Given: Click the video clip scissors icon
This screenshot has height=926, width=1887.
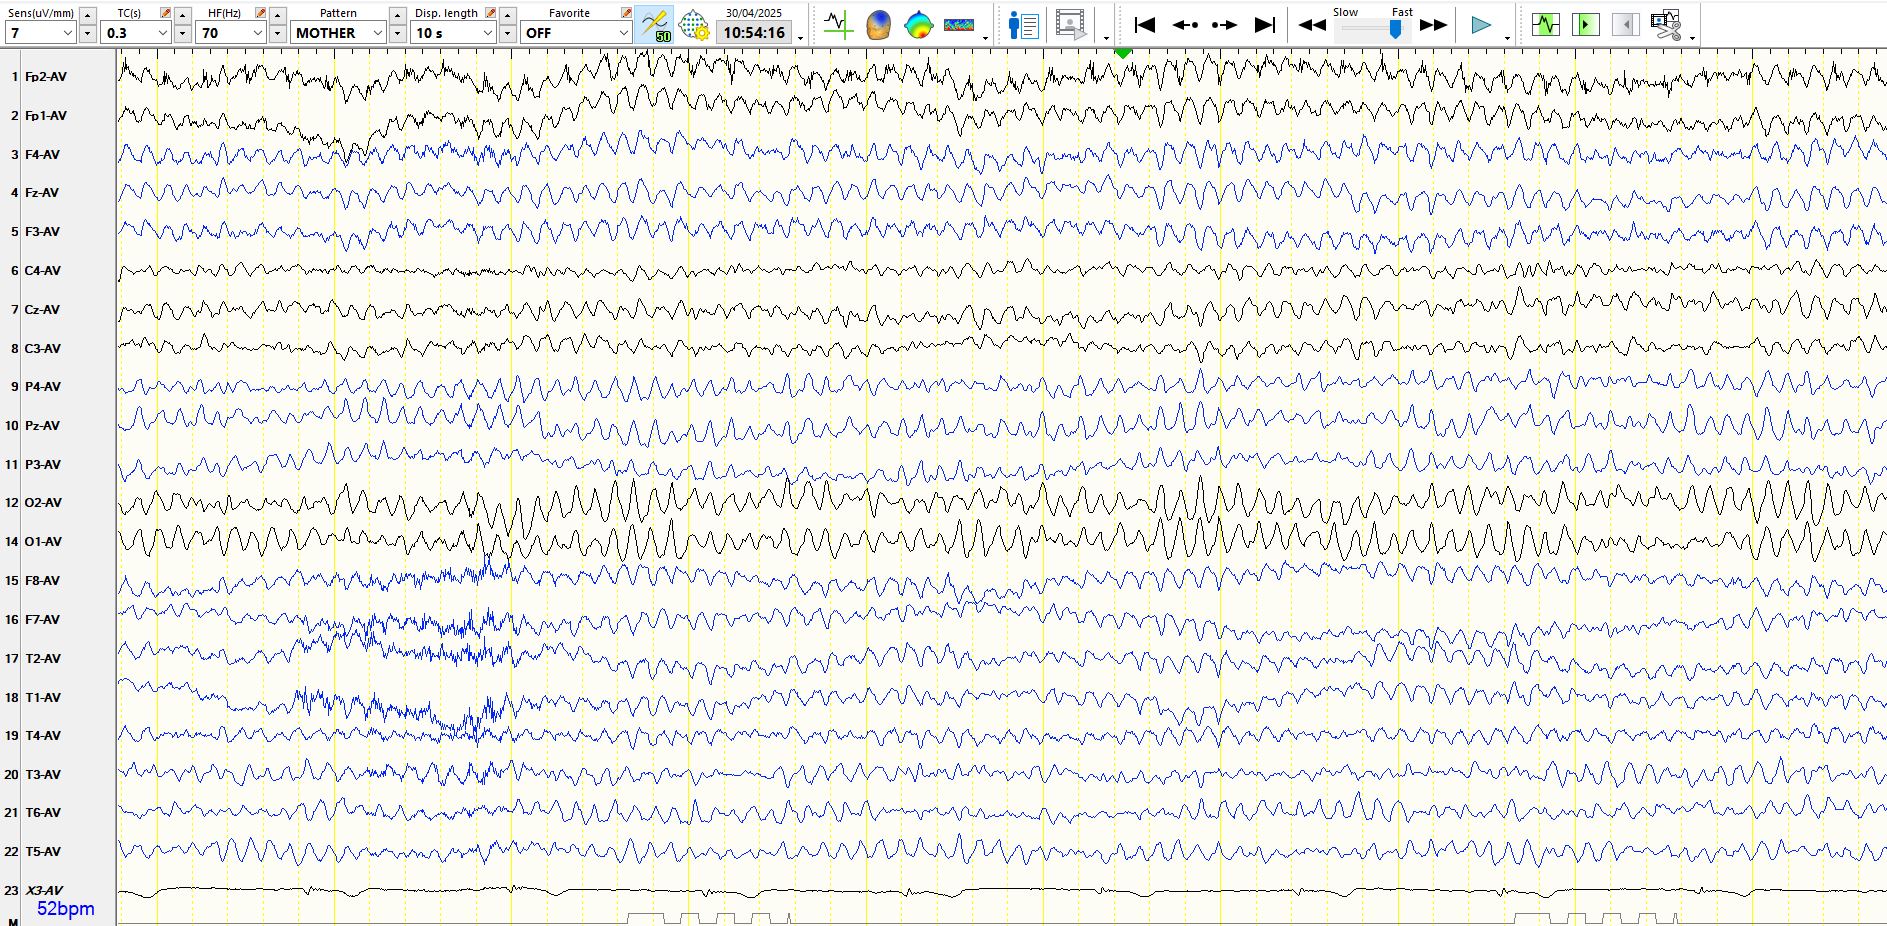Looking at the screenshot, I should click(1665, 25).
